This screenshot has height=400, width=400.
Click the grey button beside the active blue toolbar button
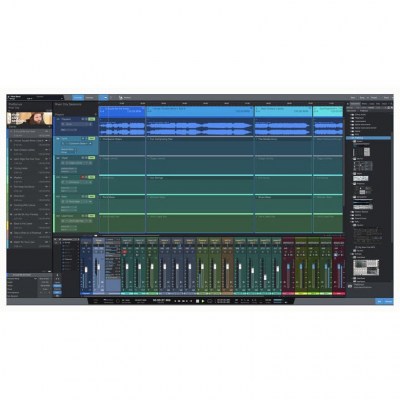point(89,98)
